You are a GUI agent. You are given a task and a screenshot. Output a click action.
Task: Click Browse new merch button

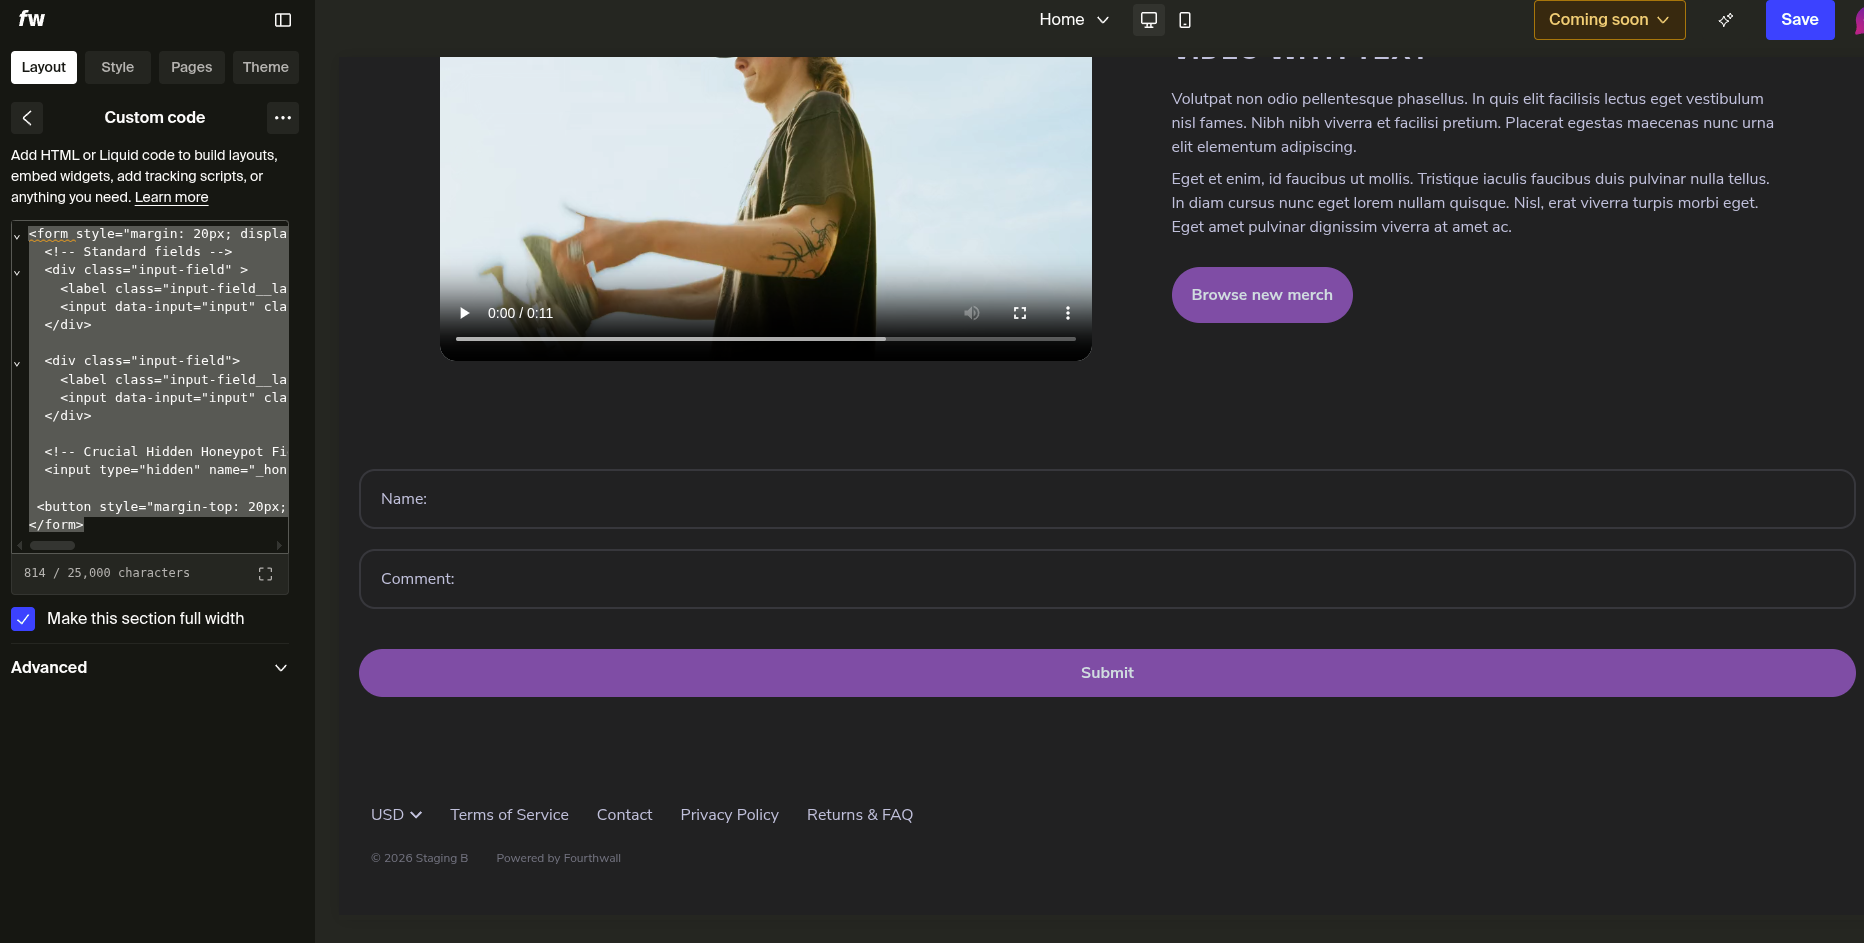(1261, 295)
